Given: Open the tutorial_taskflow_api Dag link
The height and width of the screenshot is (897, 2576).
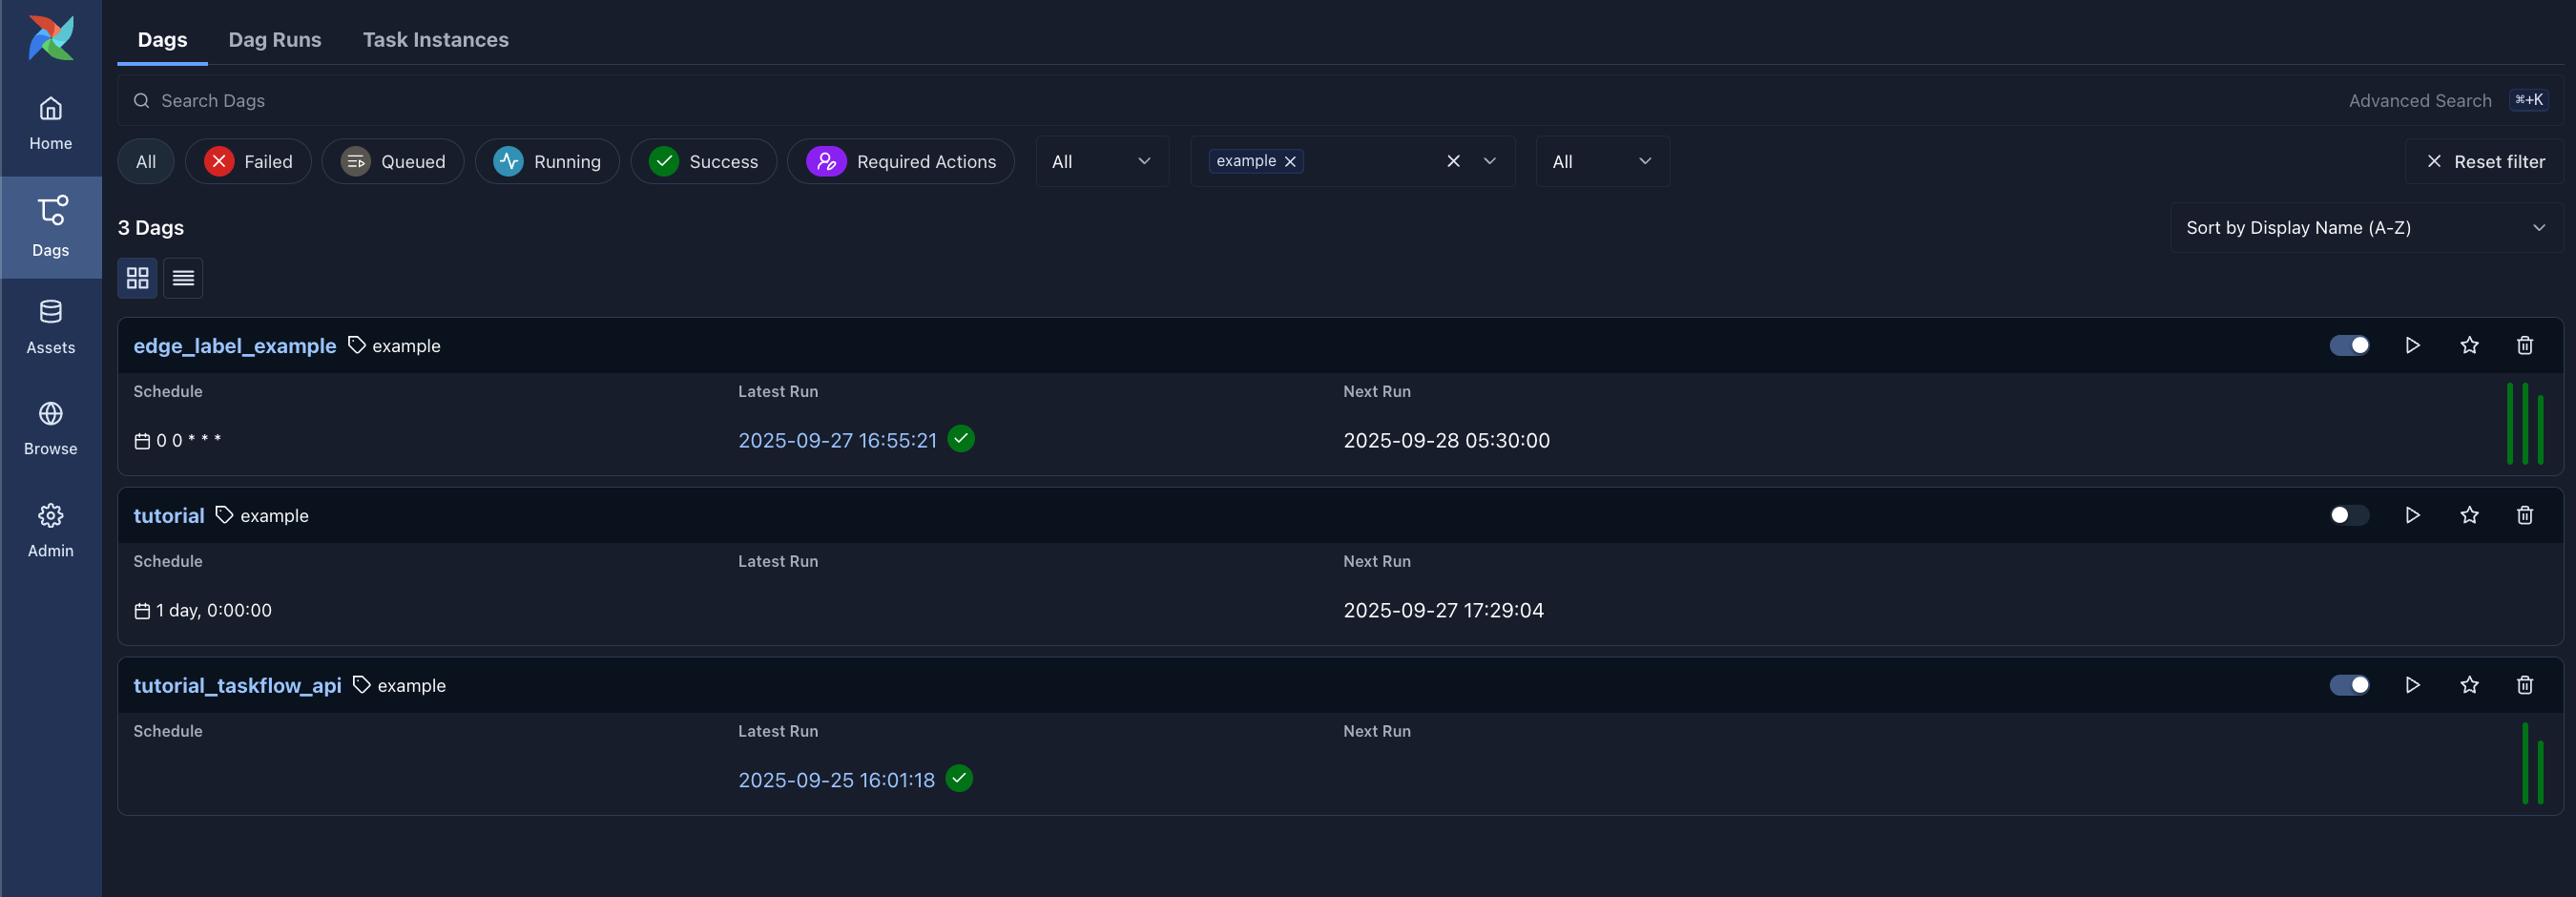Looking at the screenshot, I should click(237, 685).
